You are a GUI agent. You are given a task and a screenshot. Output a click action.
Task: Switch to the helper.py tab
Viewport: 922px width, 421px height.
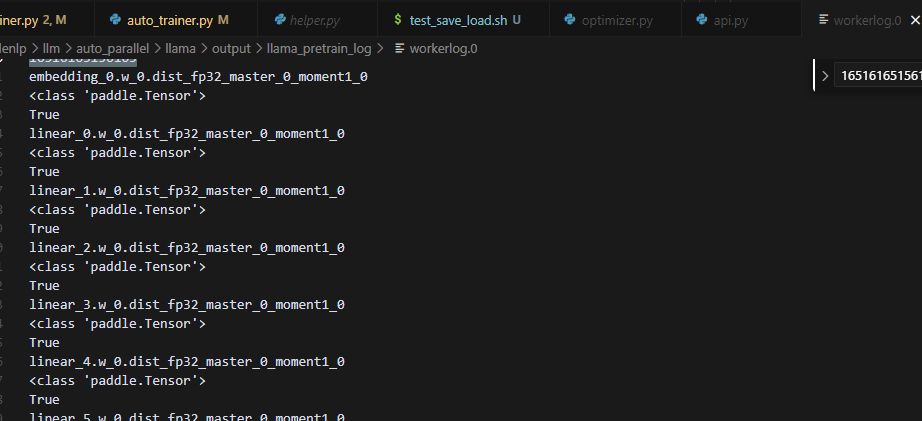tap(312, 20)
